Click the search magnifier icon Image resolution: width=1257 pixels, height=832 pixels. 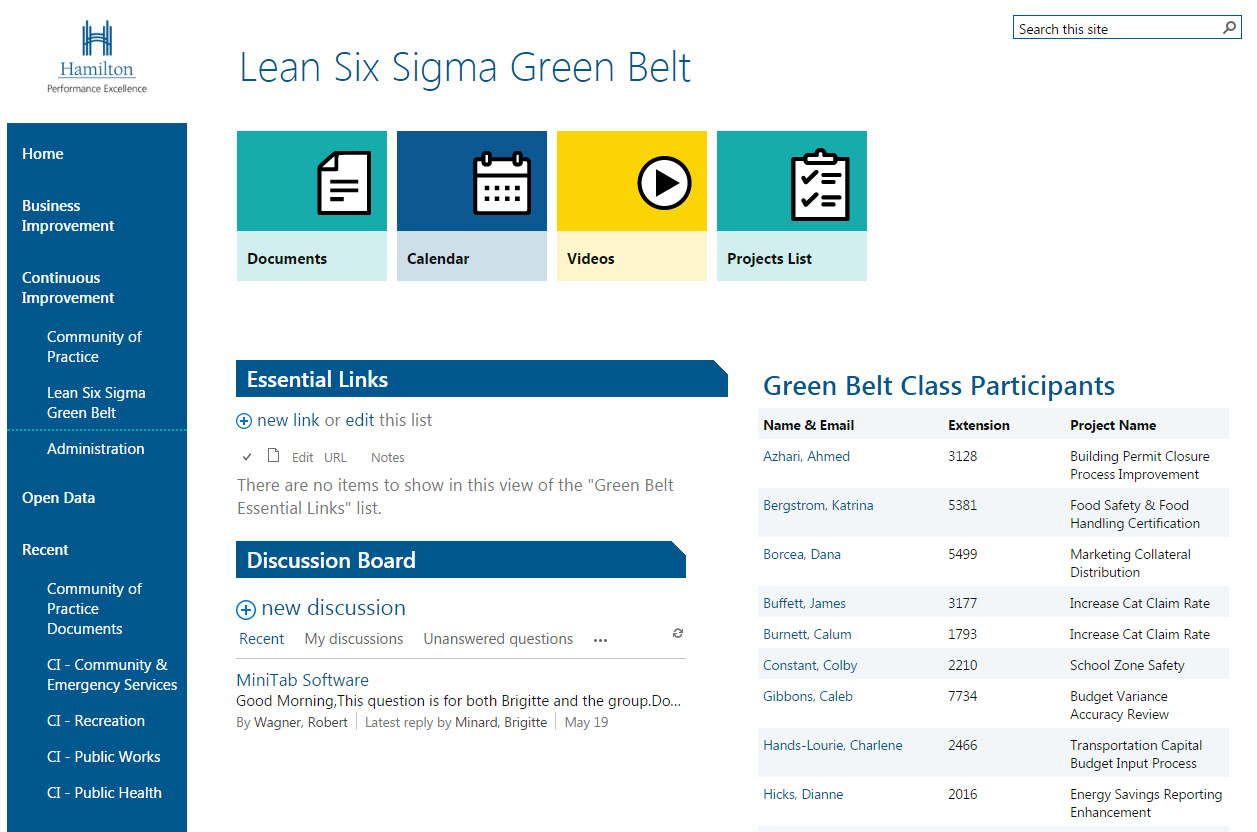(x=1230, y=28)
